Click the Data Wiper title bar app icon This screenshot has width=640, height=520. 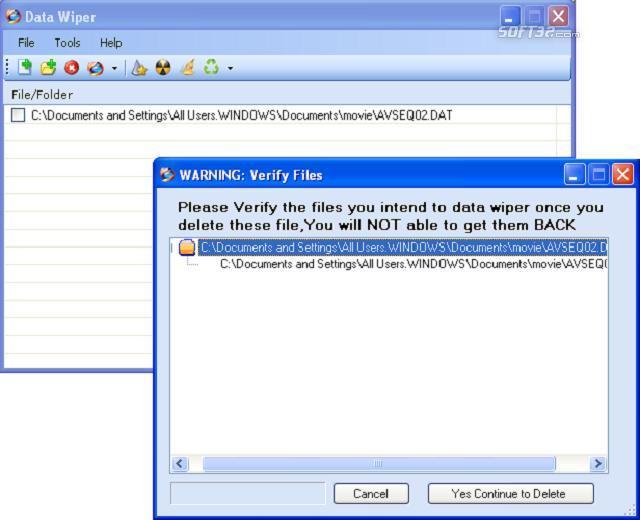click(x=13, y=16)
